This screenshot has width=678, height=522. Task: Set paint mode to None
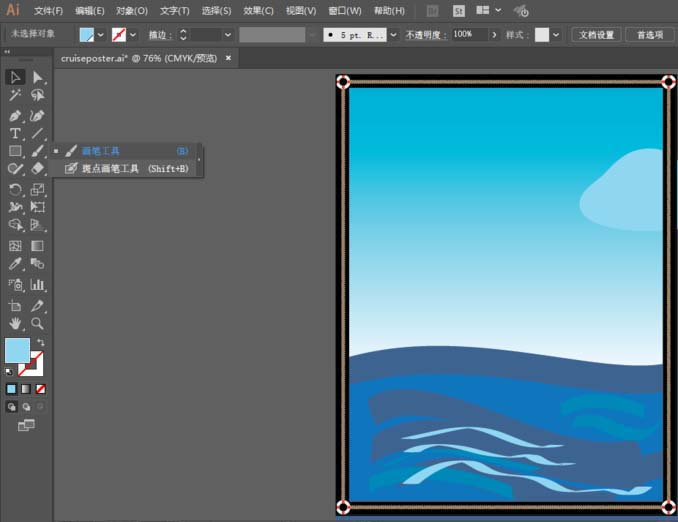pyautogui.click(x=41, y=388)
